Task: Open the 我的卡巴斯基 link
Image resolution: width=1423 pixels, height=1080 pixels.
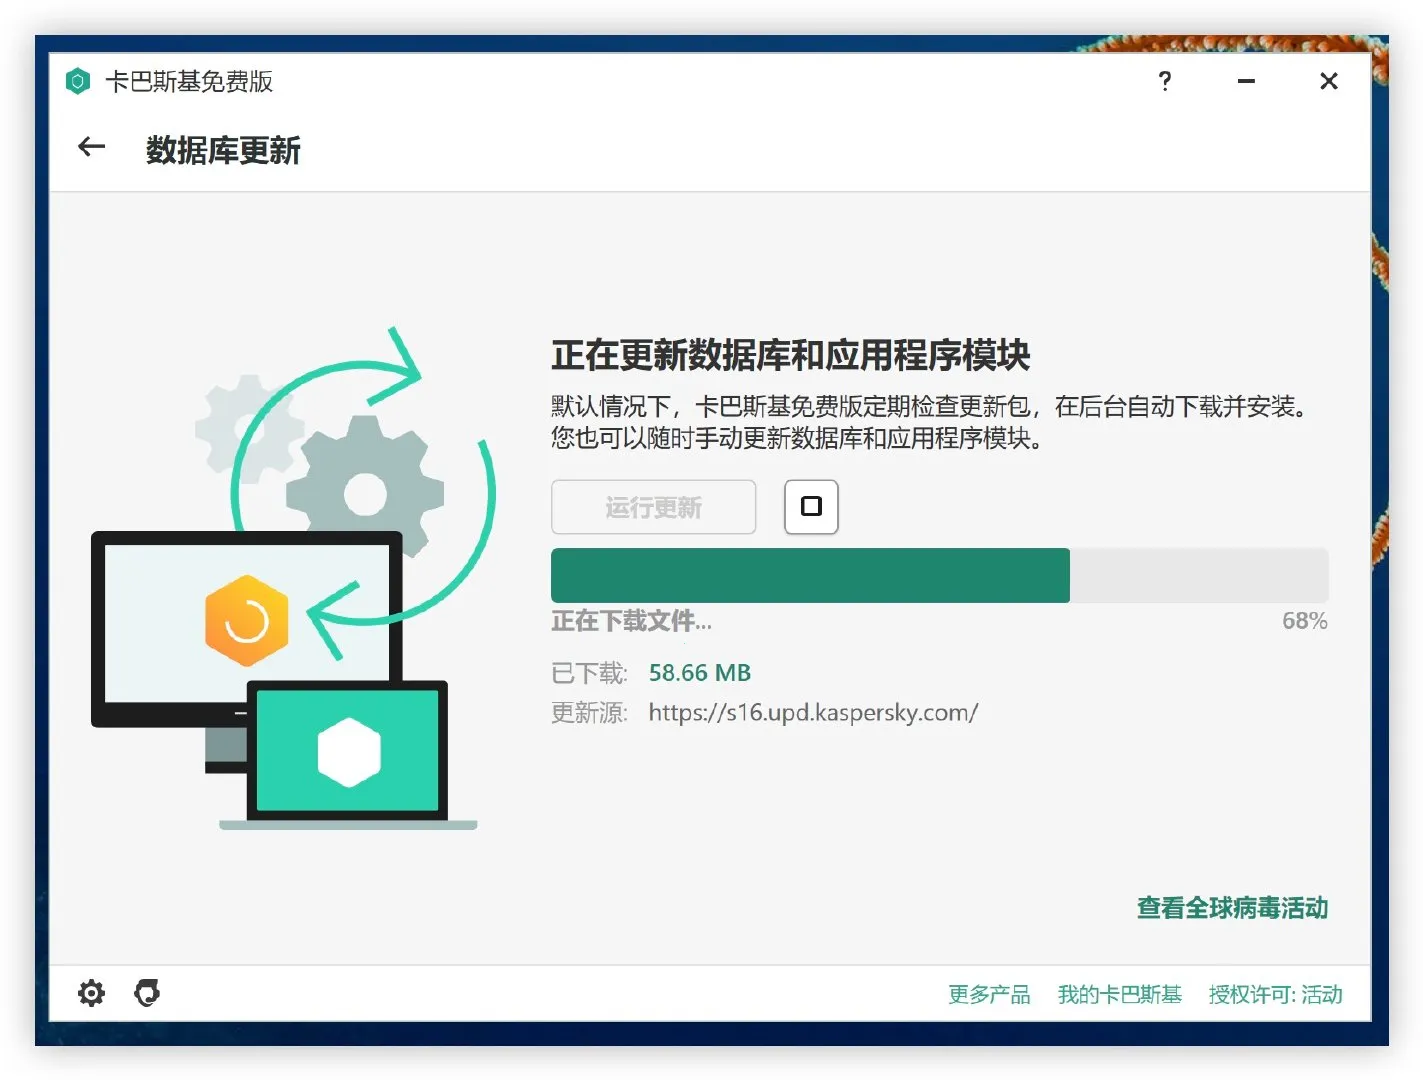Action: pos(1119,994)
